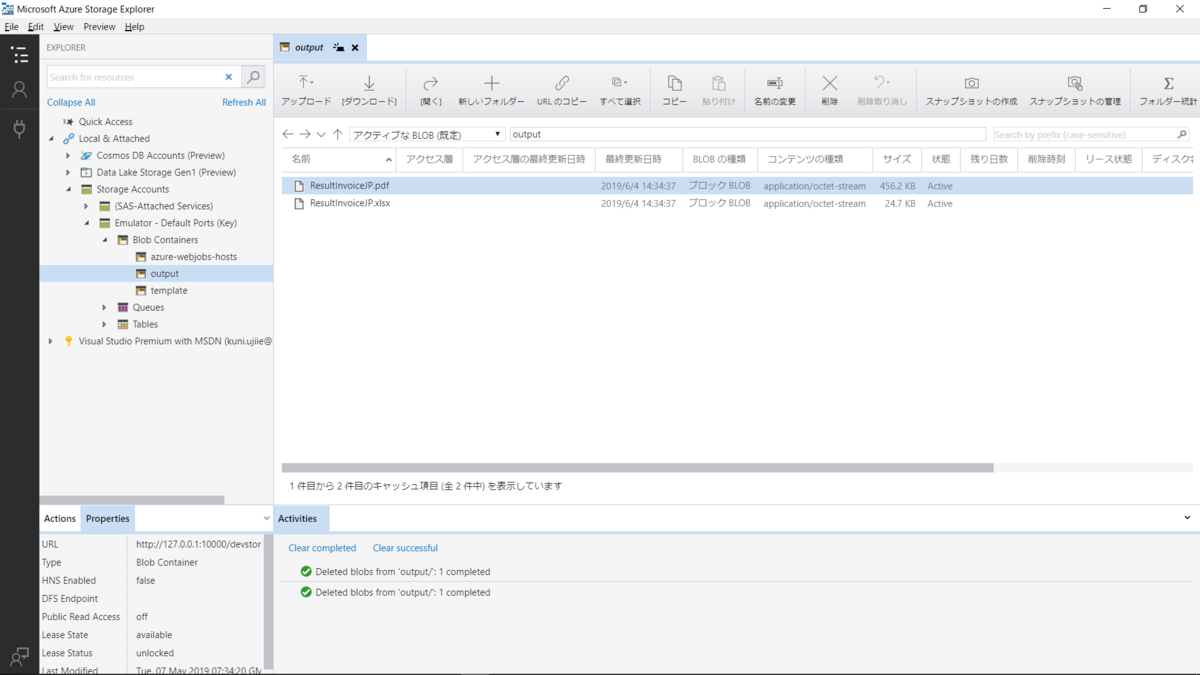Viewport: 1200px width, 675px height.
Task: Click the resource search magnifier button
Action: [254, 77]
